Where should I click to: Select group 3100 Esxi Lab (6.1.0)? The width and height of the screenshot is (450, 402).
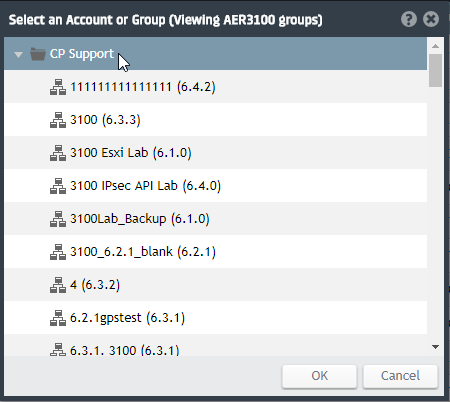(131, 153)
